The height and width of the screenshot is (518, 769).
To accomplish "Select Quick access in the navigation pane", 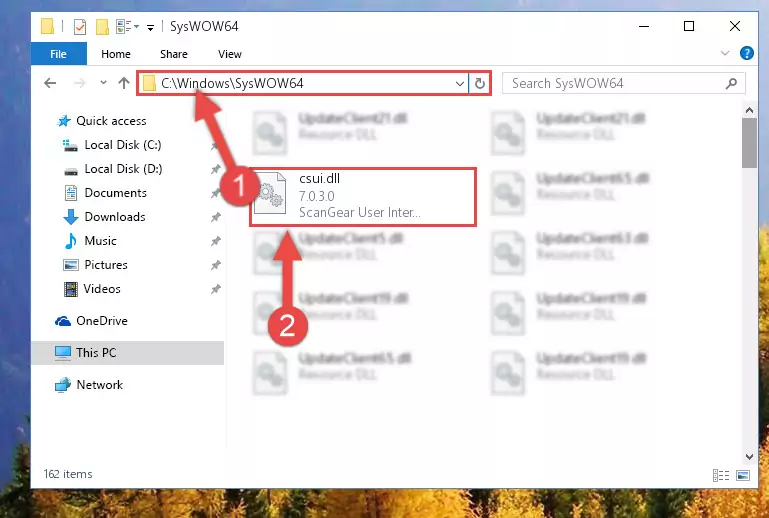I will (x=111, y=121).
